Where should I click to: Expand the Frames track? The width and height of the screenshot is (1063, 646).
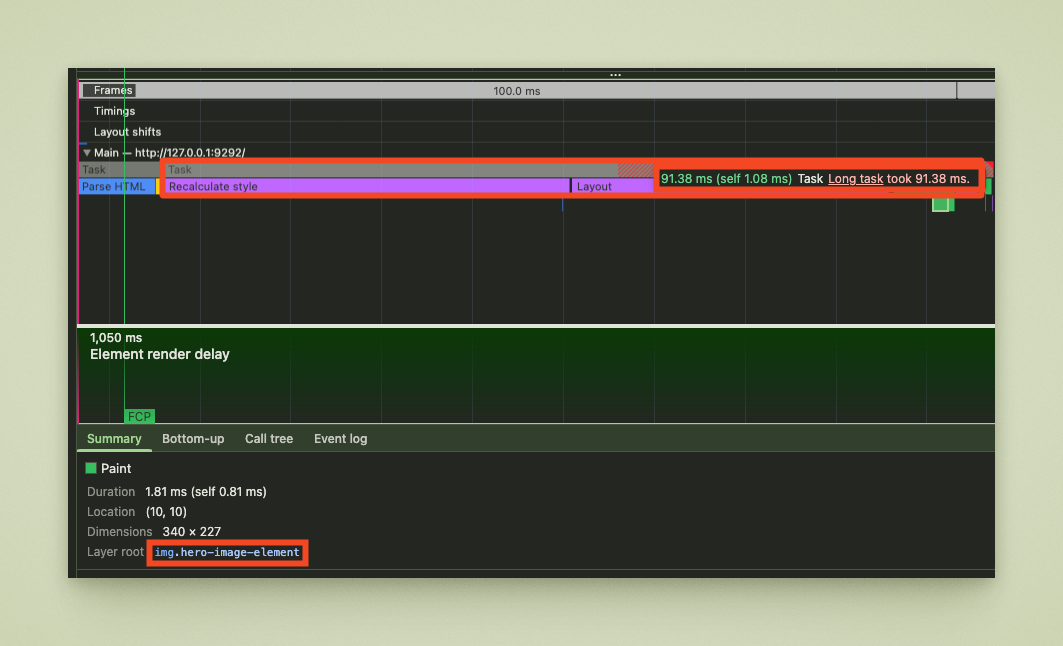pos(108,90)
